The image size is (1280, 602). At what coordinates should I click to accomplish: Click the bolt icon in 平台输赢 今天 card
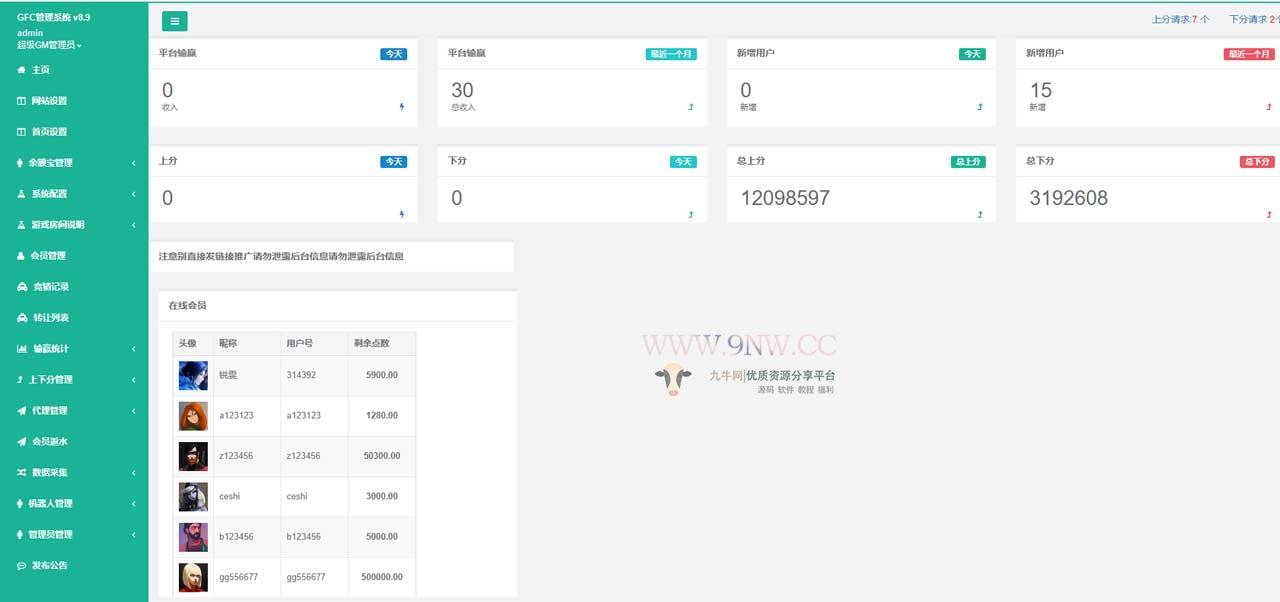click(402, 107)
